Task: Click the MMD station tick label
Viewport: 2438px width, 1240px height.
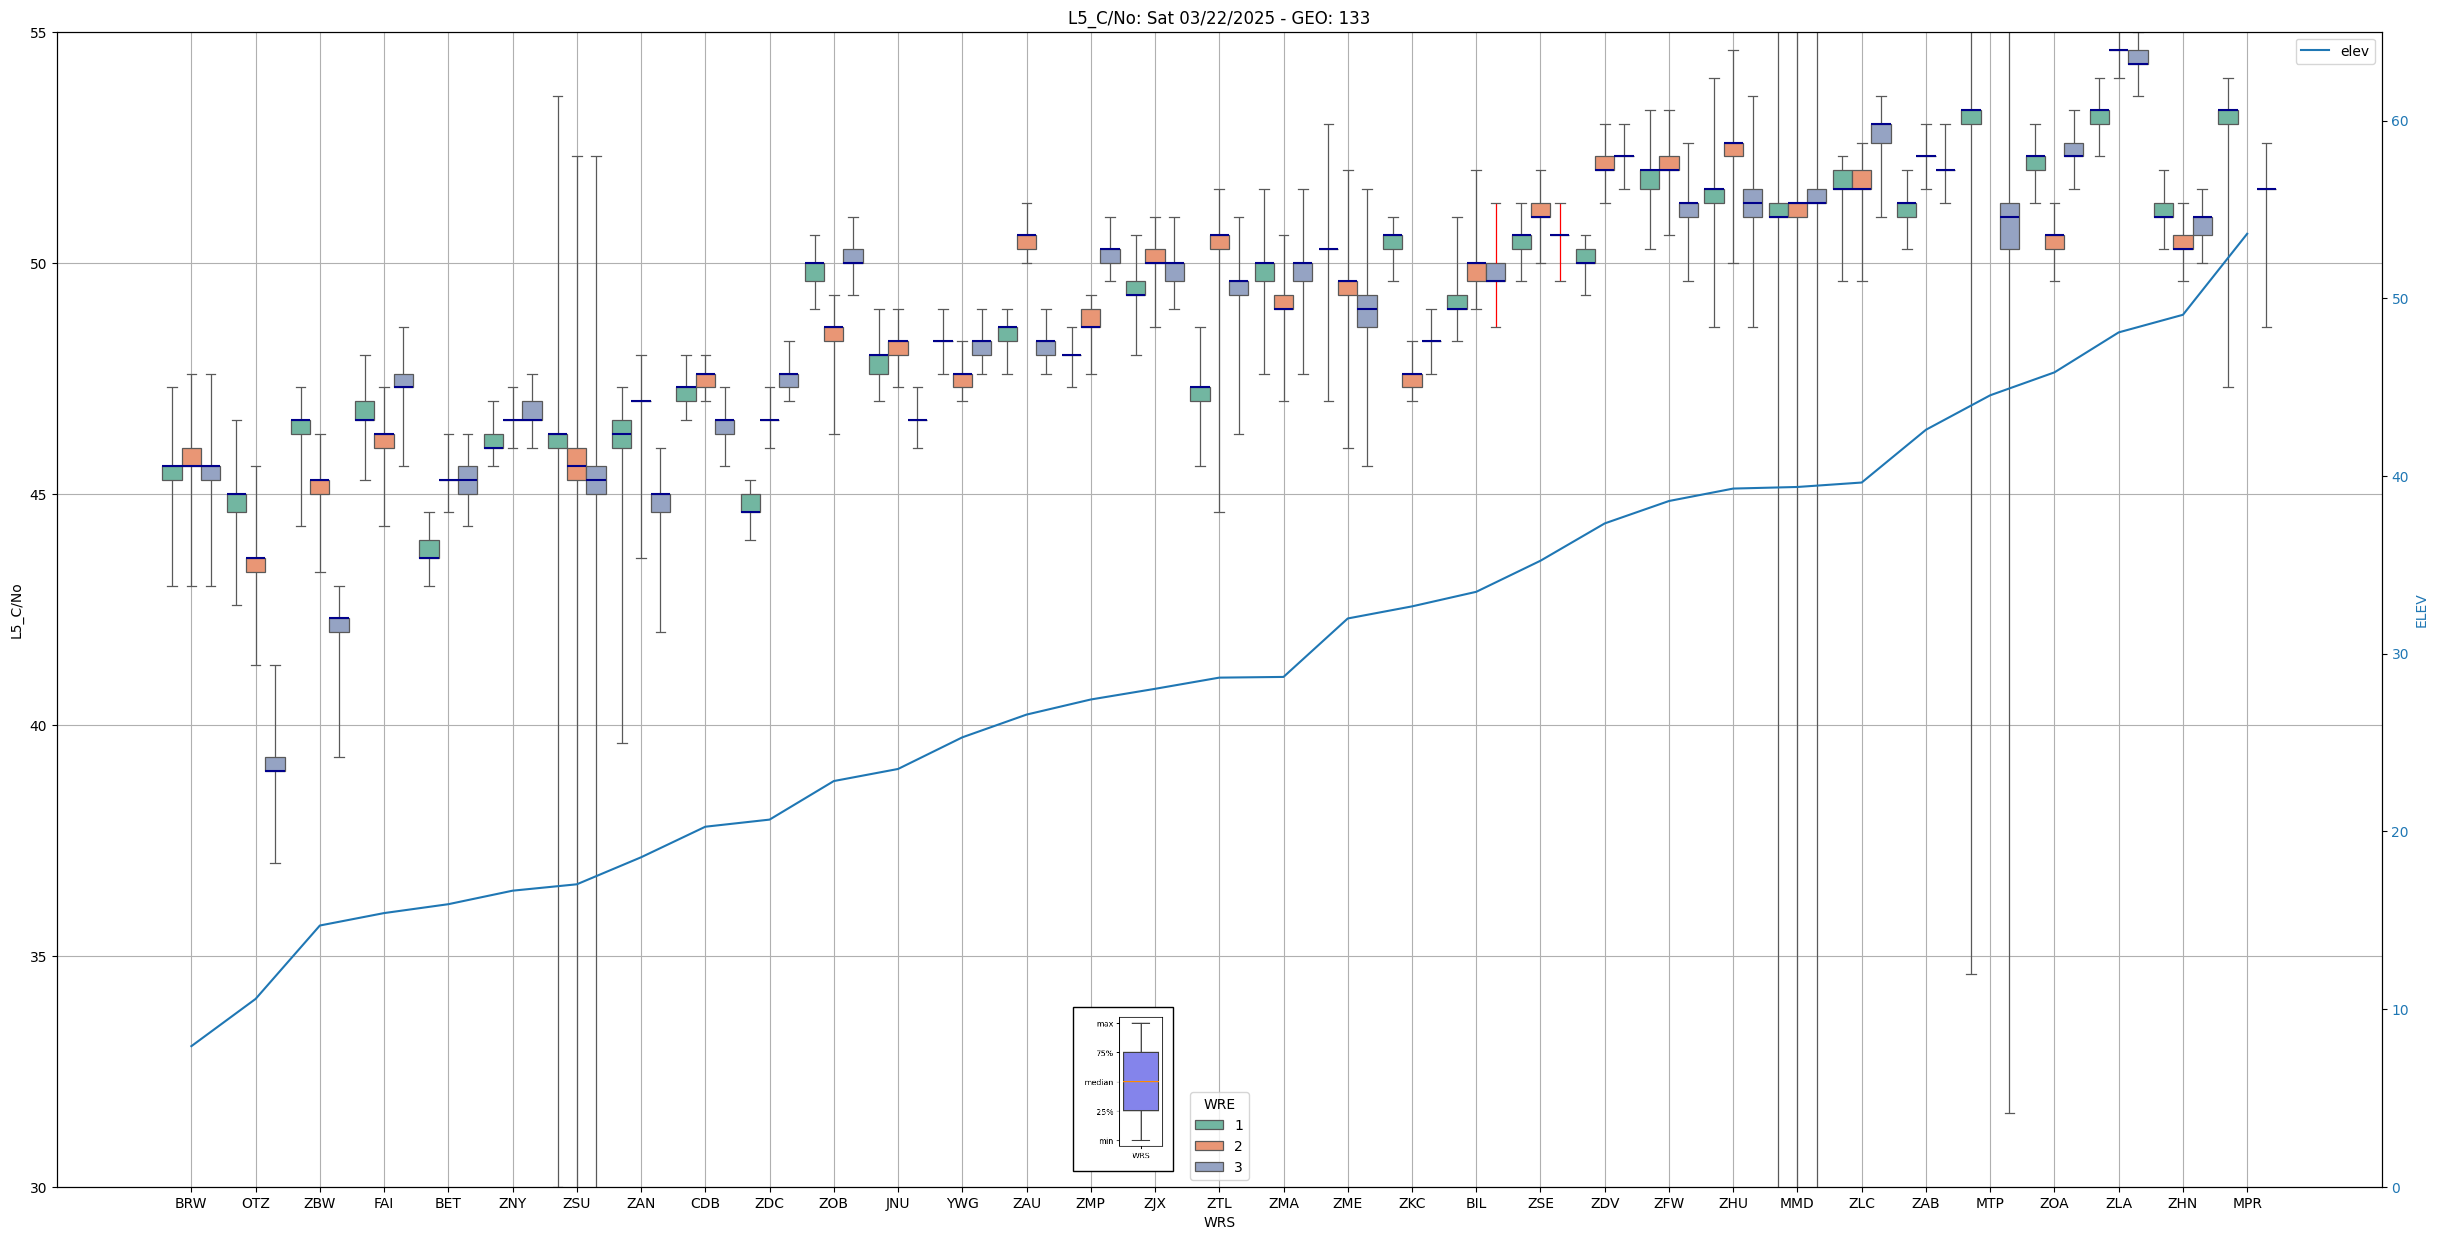Action: 1796,1203
